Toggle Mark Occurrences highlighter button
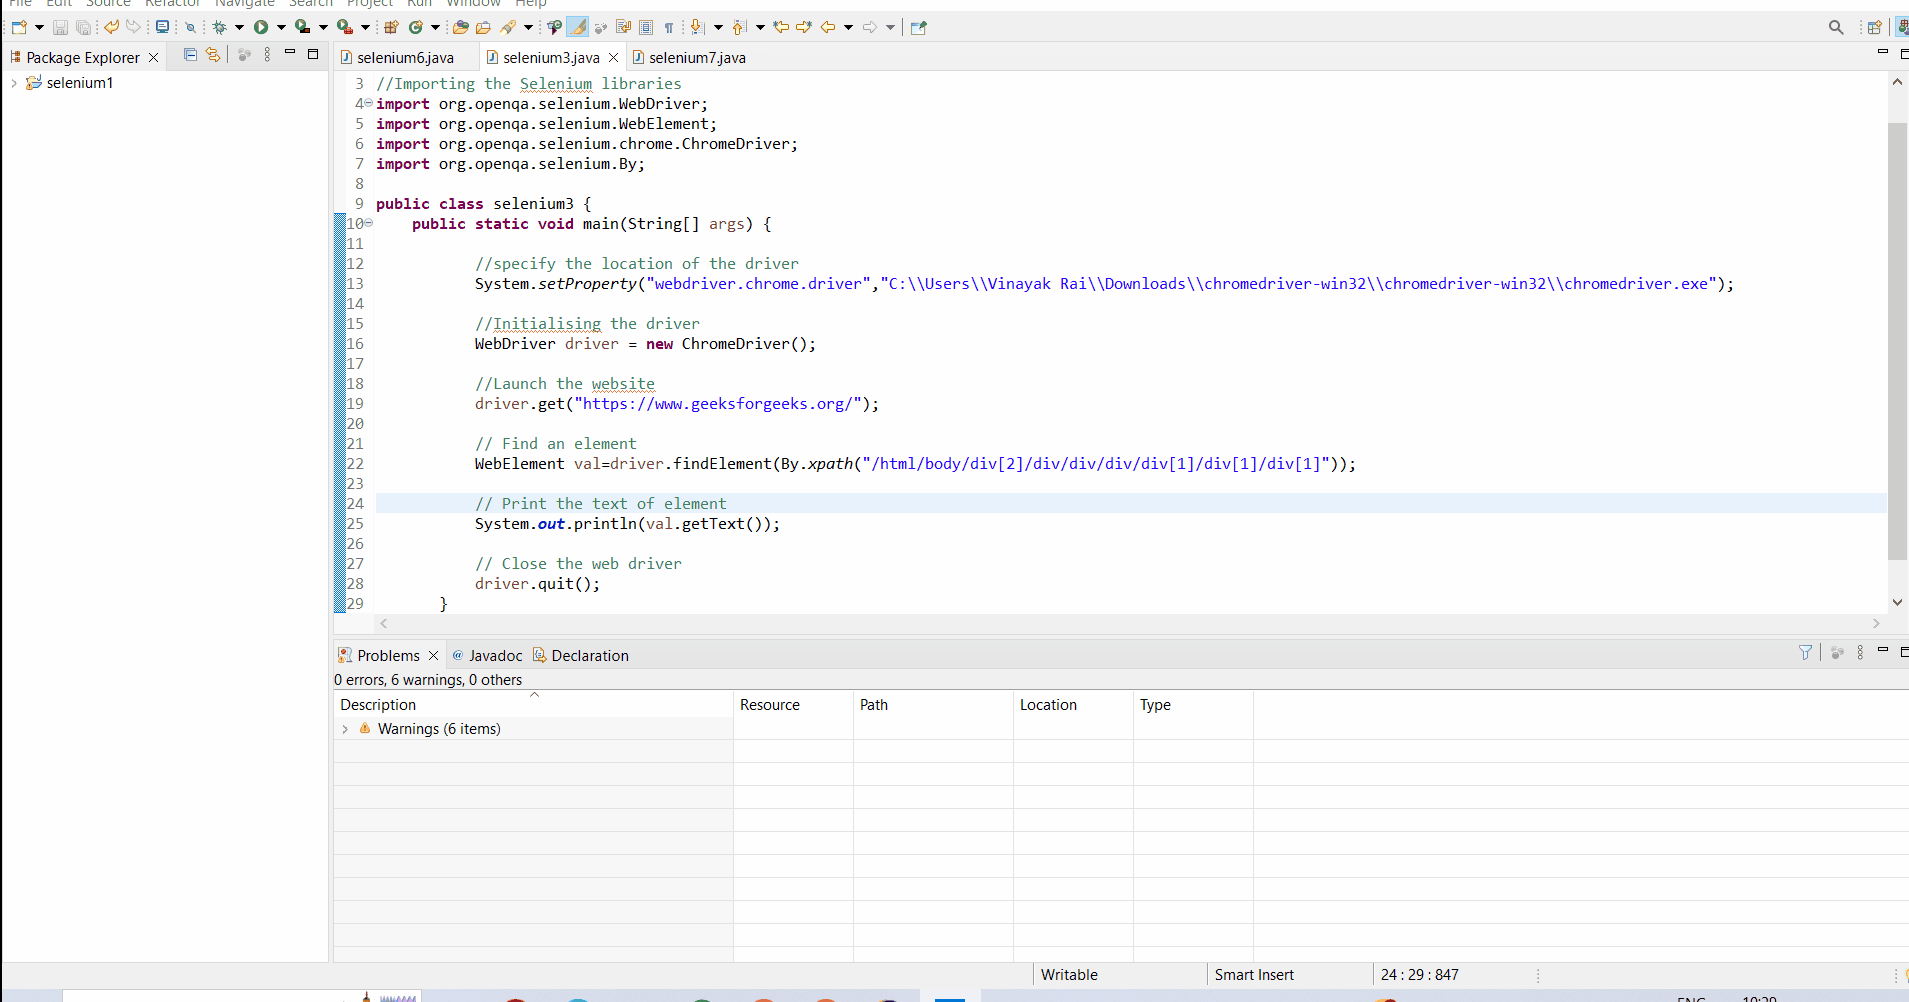Viewport: 1909px width, 1002px height. tap(578, 27)
